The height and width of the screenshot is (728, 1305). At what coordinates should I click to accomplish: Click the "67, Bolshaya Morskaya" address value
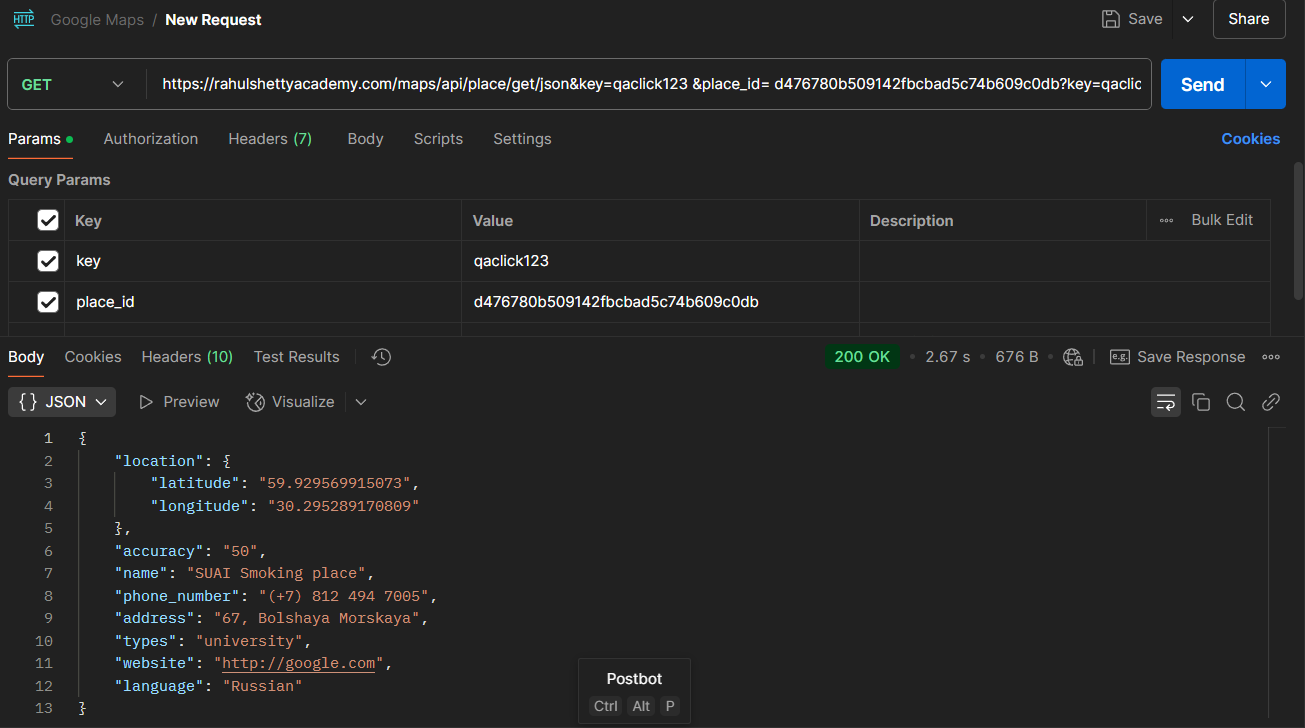316,618
